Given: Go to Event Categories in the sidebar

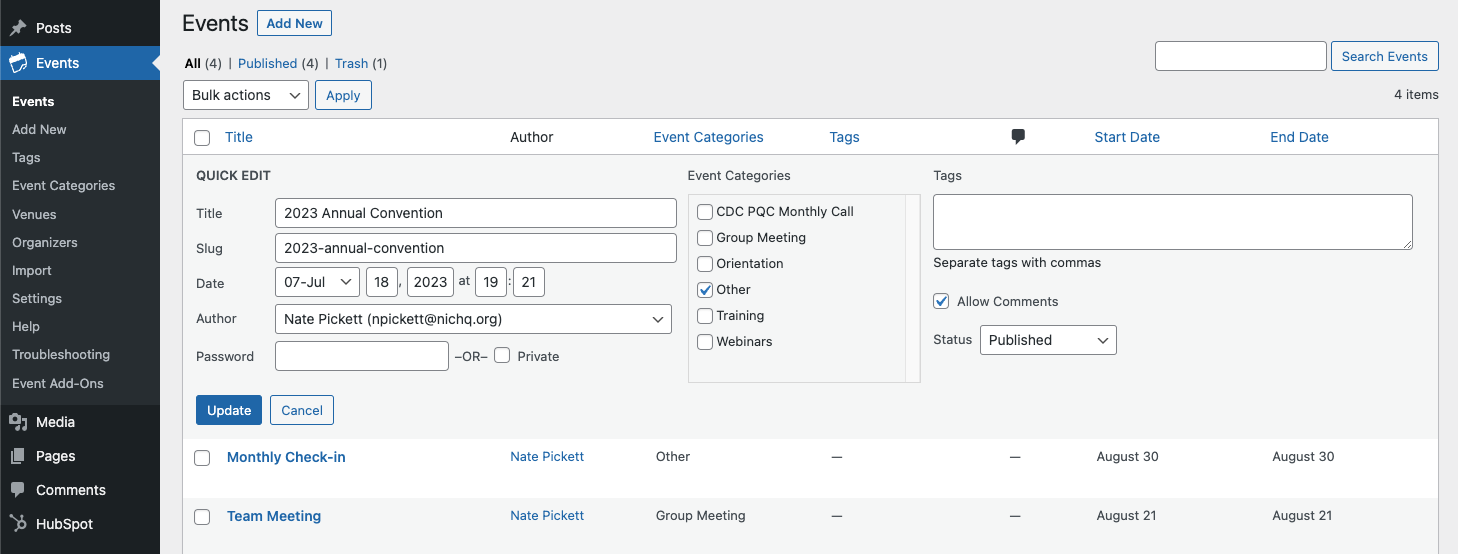Looking at the screenshot, I should pyautogui.click(x=63, y=186).
